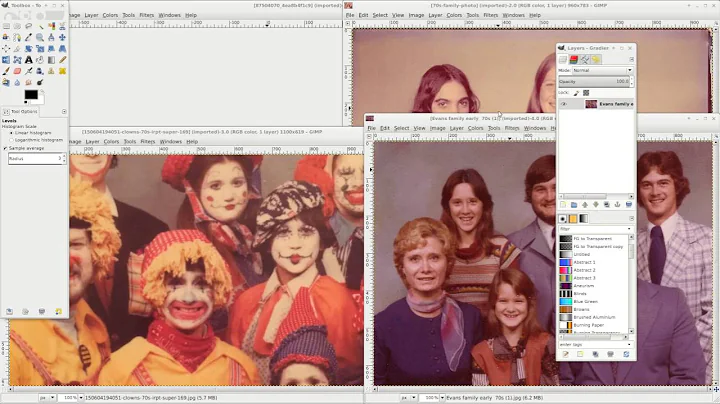Select the Scale tool
The image size is (720, 404).
tap(40, 49)
